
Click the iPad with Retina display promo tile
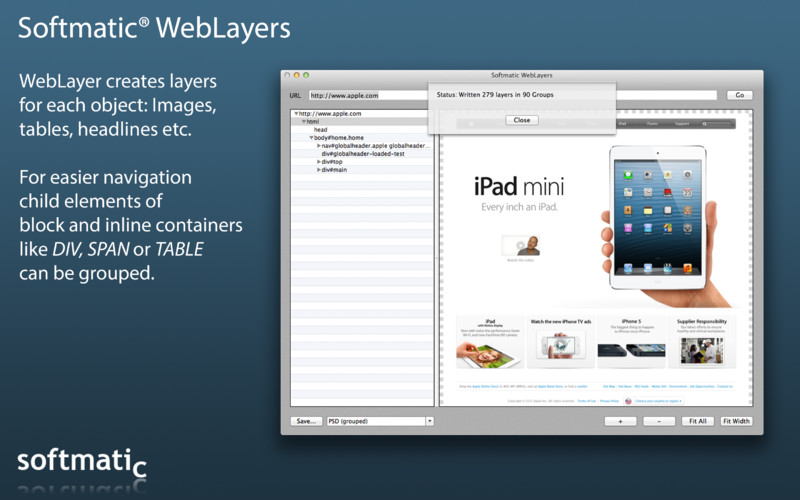[x=490, y=342]
